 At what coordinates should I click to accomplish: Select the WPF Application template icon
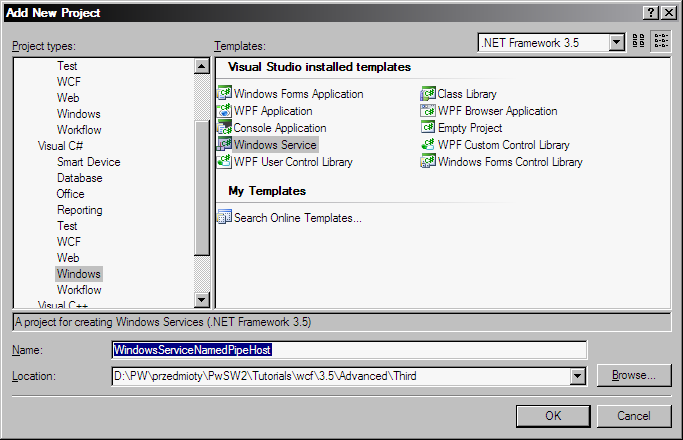[x=224, y=110]
